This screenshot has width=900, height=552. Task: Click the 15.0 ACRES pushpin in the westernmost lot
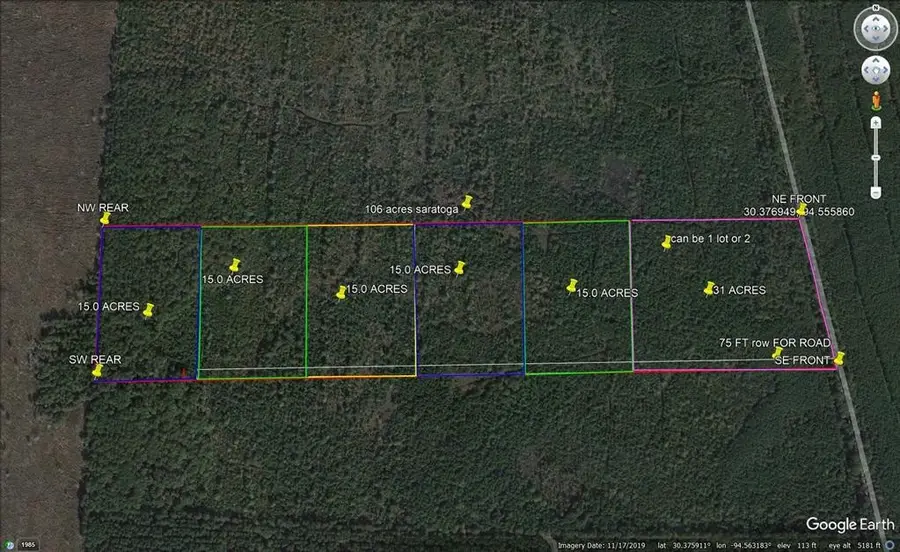tap(149, 310)
